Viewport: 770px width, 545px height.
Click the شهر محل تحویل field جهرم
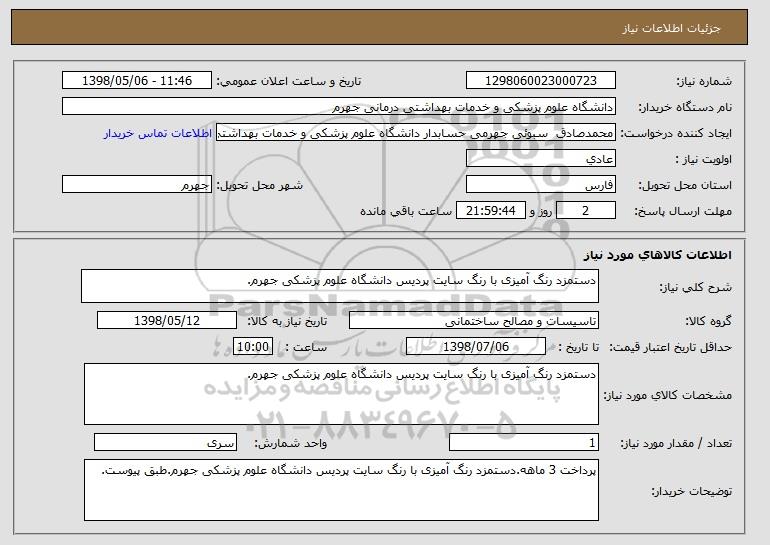coord(137,185)
